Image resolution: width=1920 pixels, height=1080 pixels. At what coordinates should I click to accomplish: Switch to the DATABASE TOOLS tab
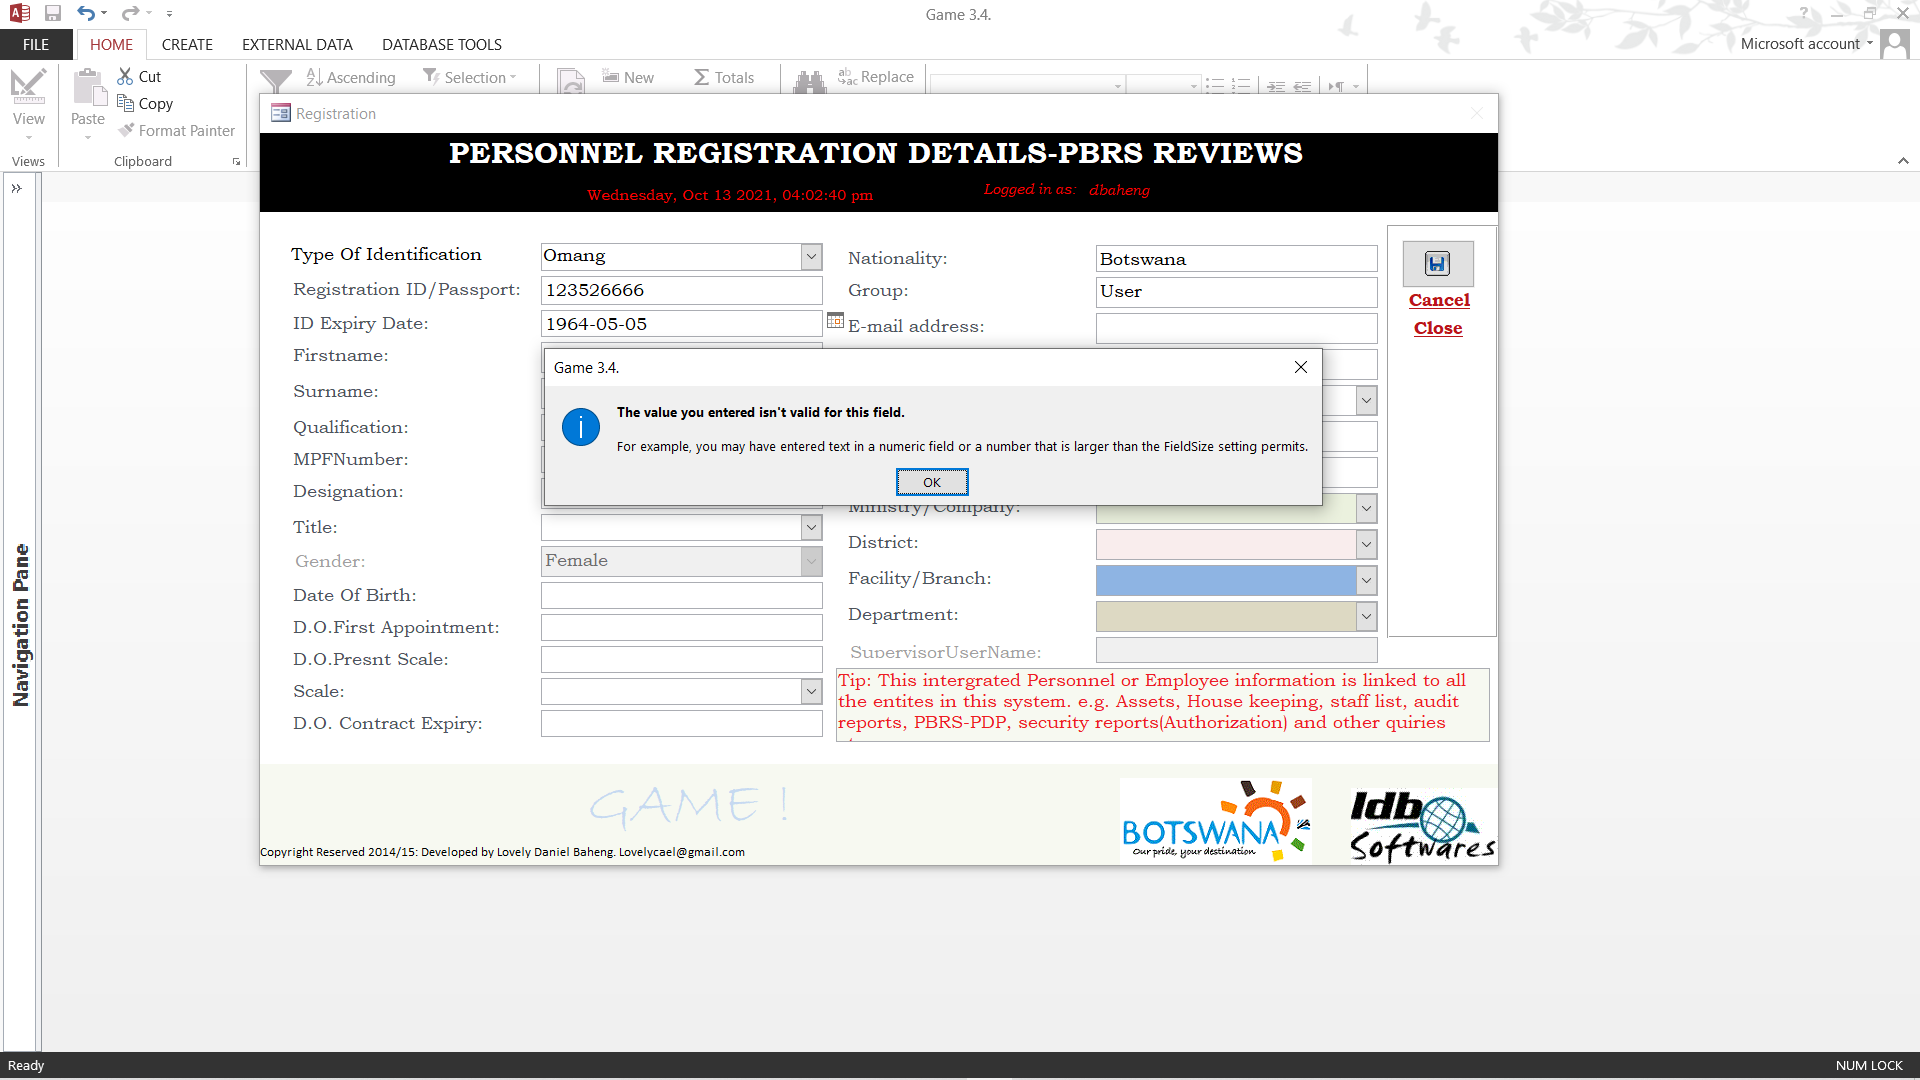tap(442, 44)
